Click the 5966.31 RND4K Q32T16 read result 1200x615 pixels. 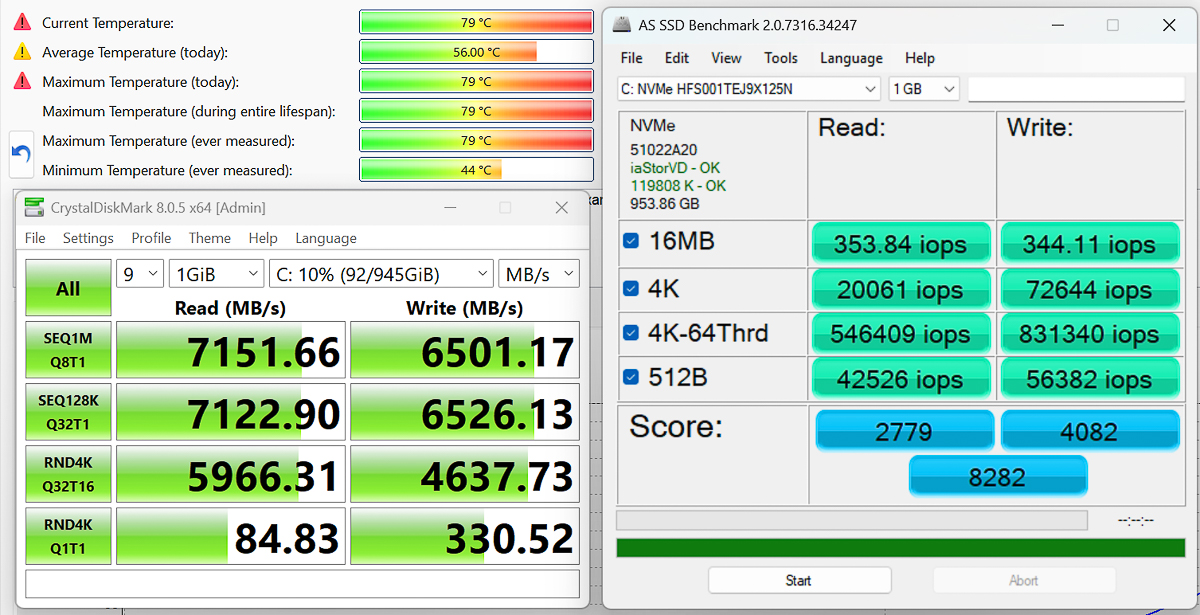pos(231,475)
